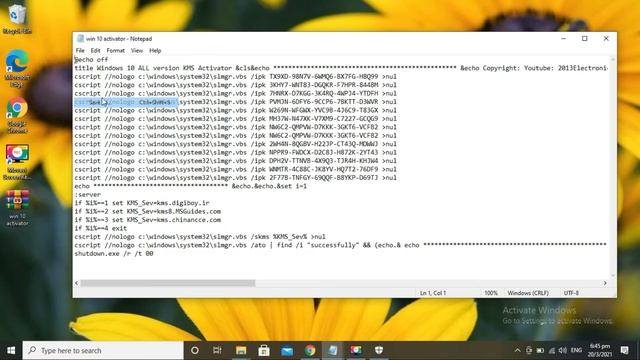
Task: Open Chrome from the taskbar
Action: (x=310, y=350)
